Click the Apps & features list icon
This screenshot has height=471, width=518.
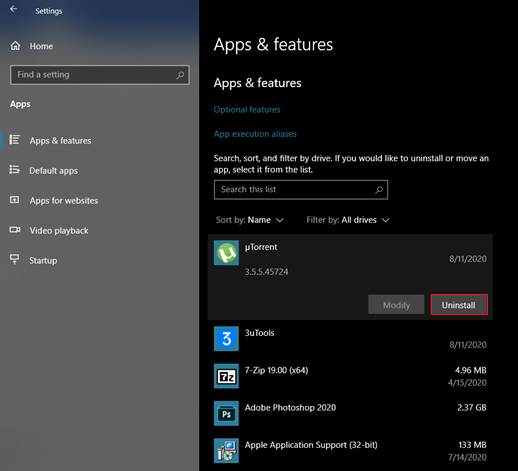click(14, 140)
